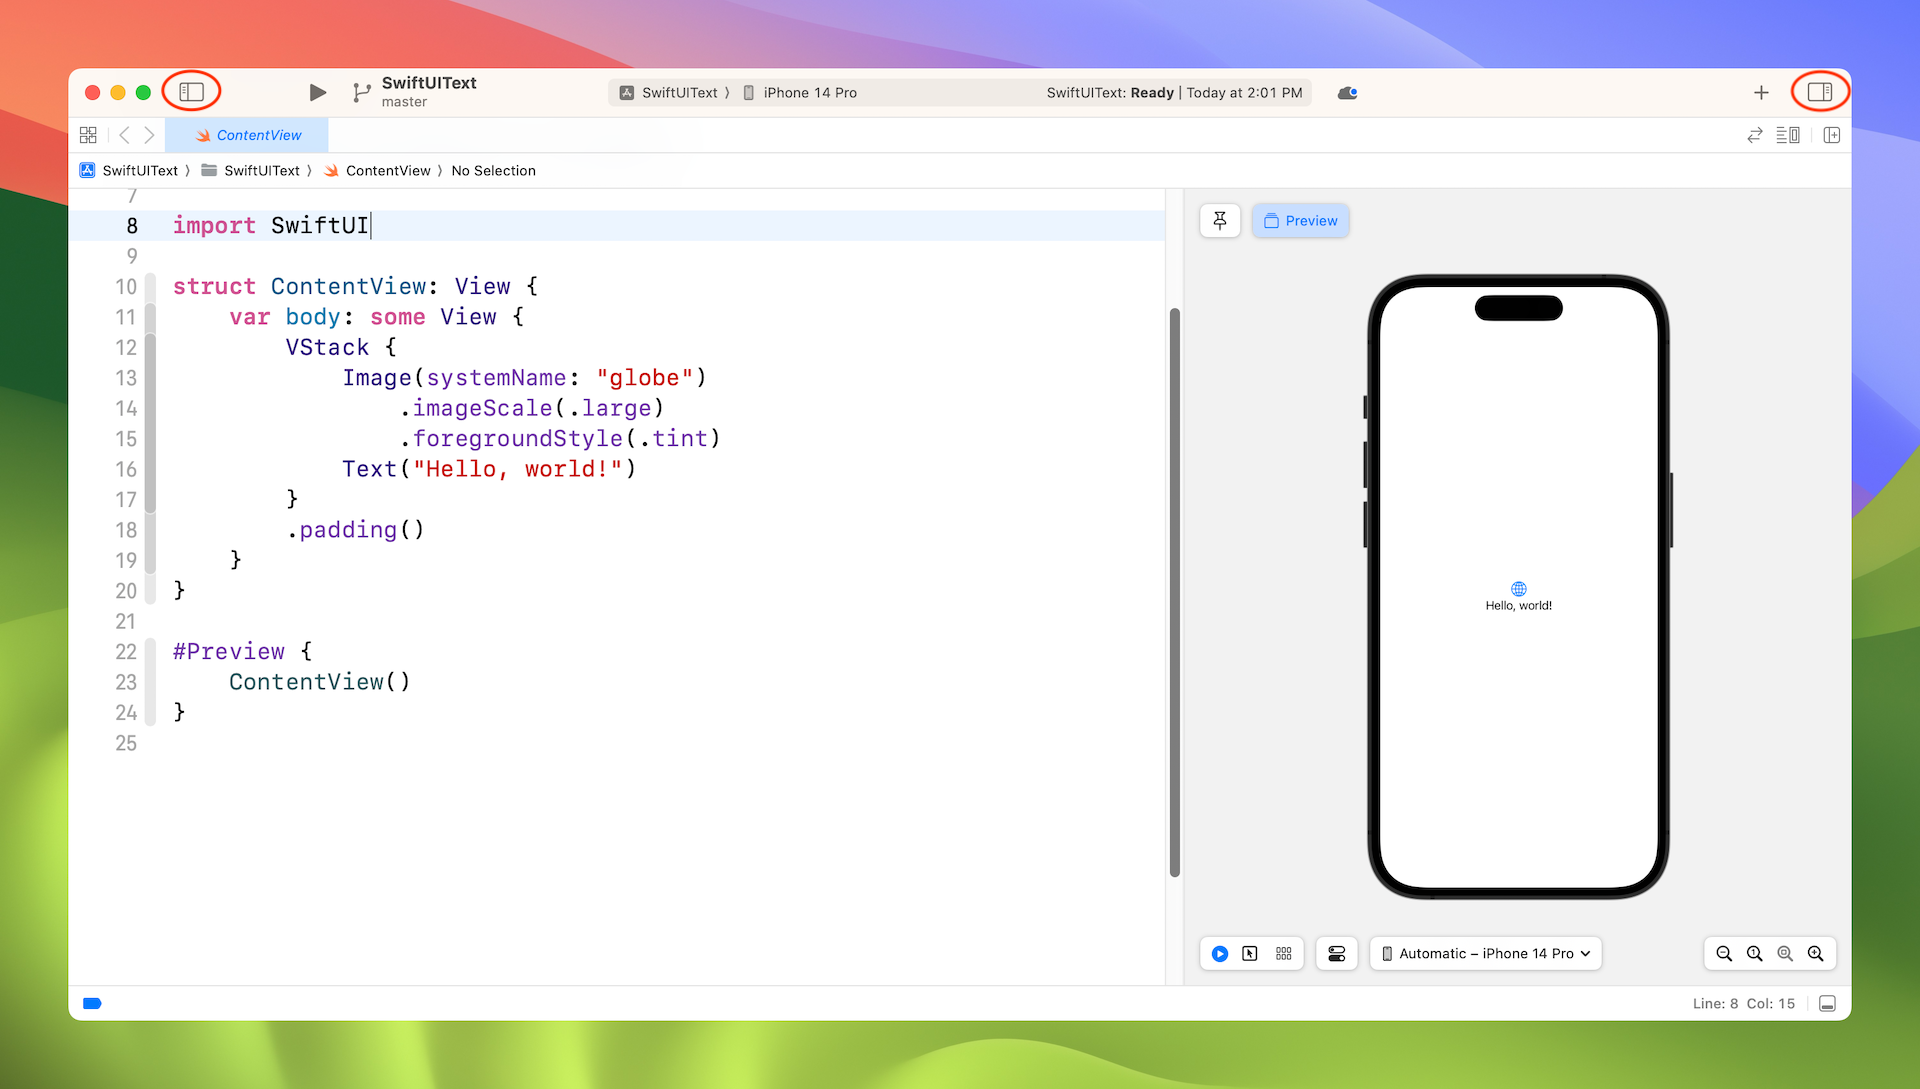Open the No Selection jump bar item

pyautogui.click(x=493, y=170)
